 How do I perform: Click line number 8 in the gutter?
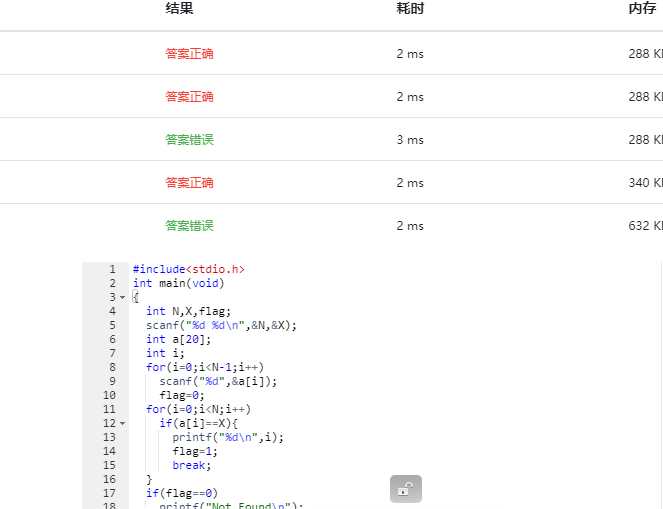(112, 367)
